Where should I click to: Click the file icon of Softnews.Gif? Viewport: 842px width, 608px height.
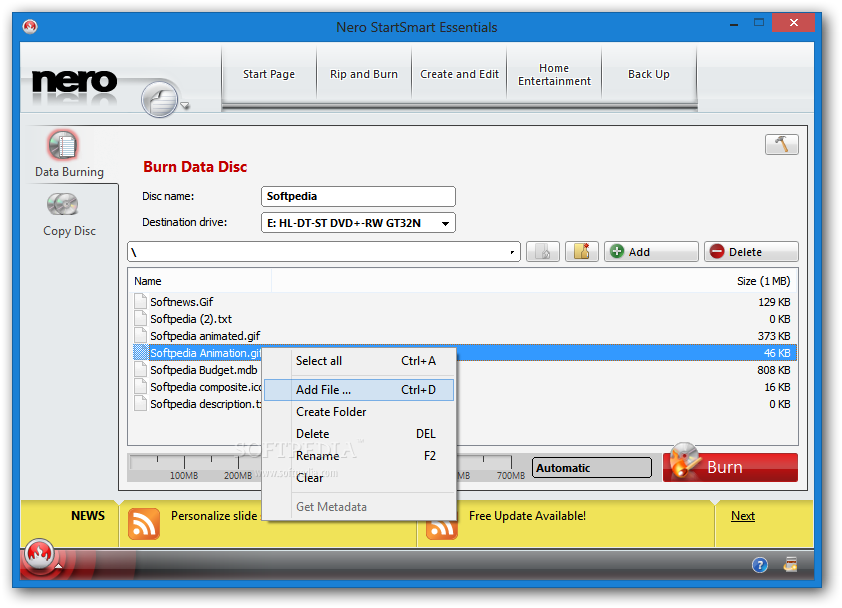(x=141, y=301)
